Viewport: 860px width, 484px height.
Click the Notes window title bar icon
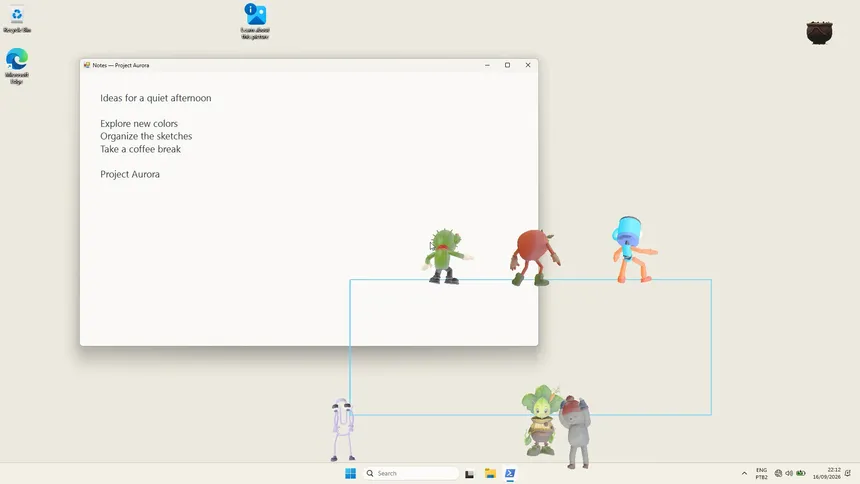coord(87,65)
